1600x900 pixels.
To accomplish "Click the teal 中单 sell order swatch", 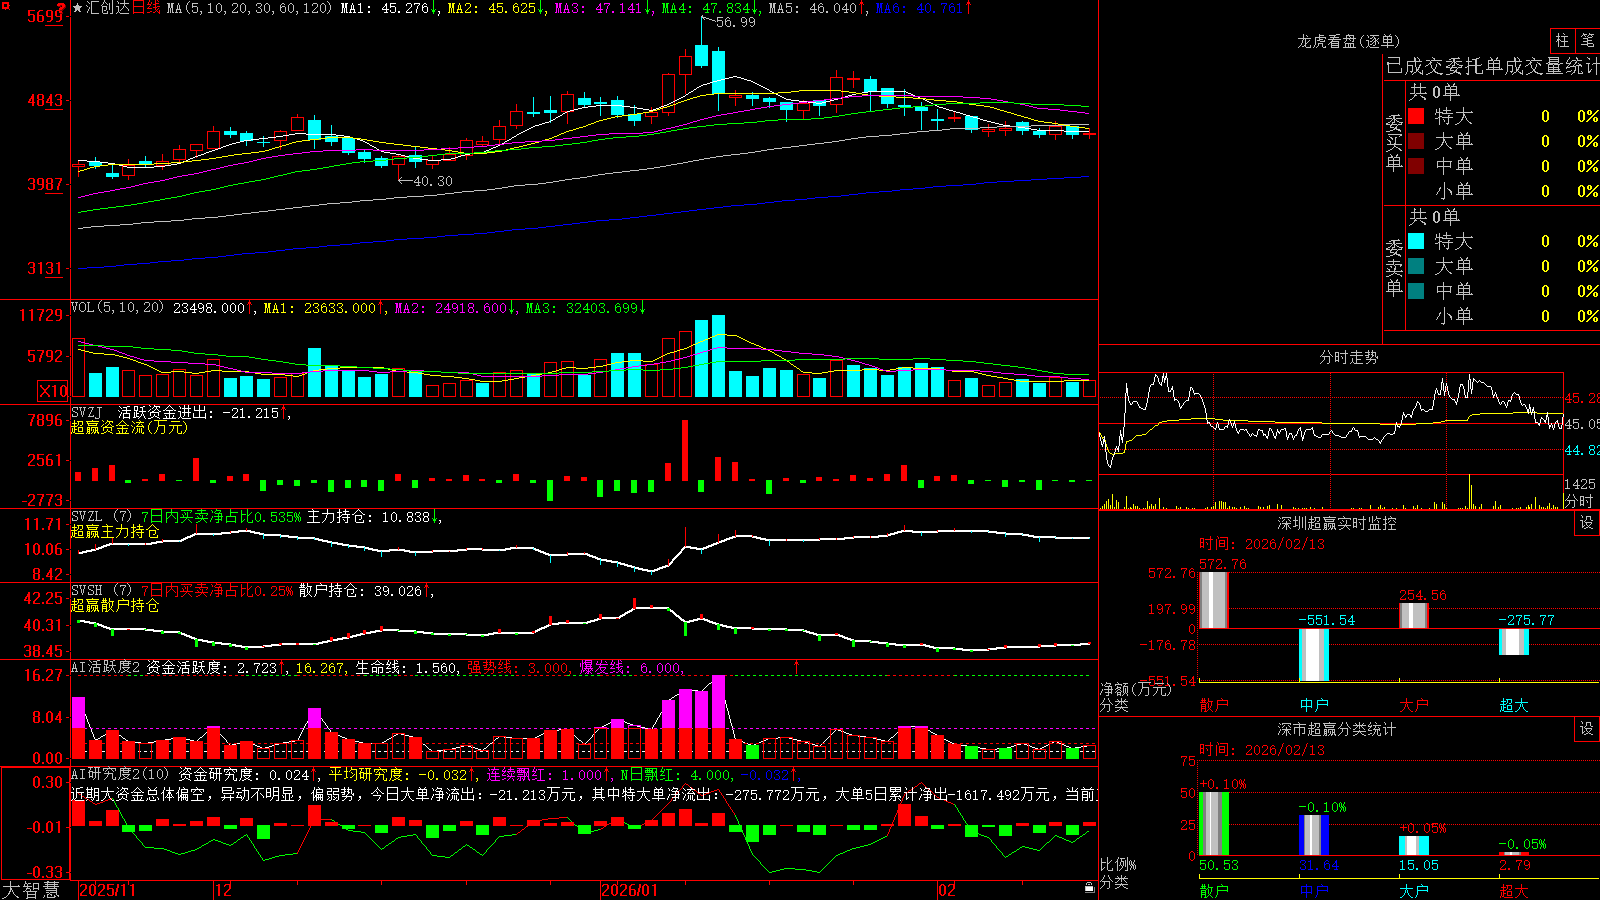I will pyautogui.click(x=1416, y=291).
